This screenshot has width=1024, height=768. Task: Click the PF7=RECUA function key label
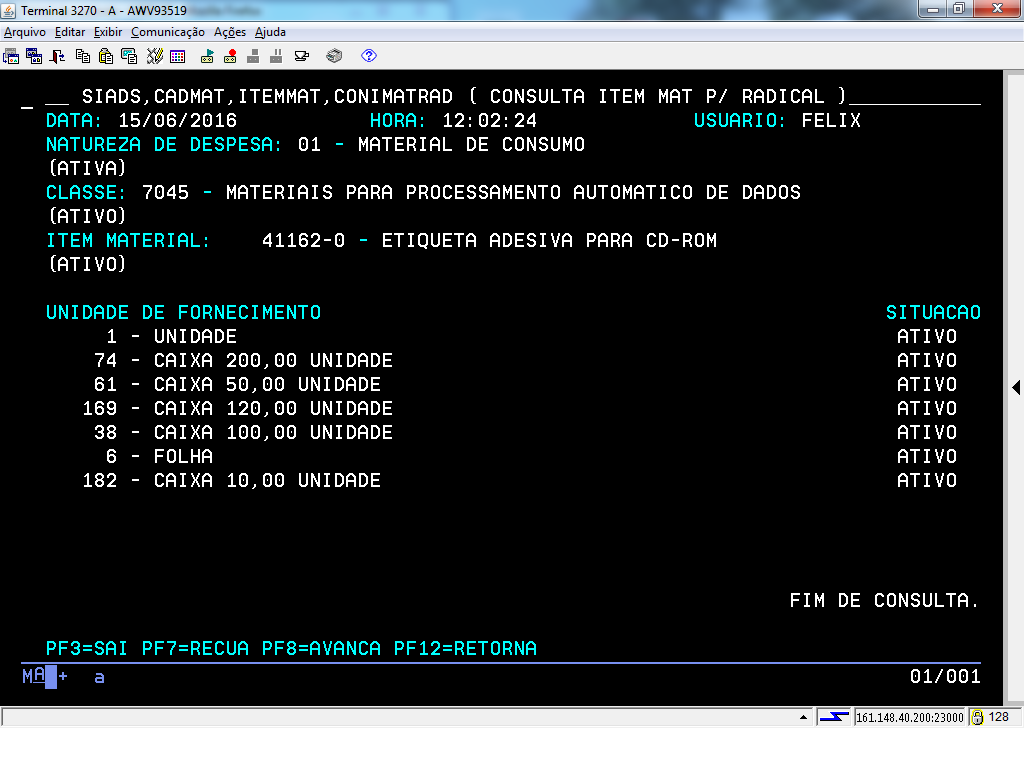[x=195, y=648]
